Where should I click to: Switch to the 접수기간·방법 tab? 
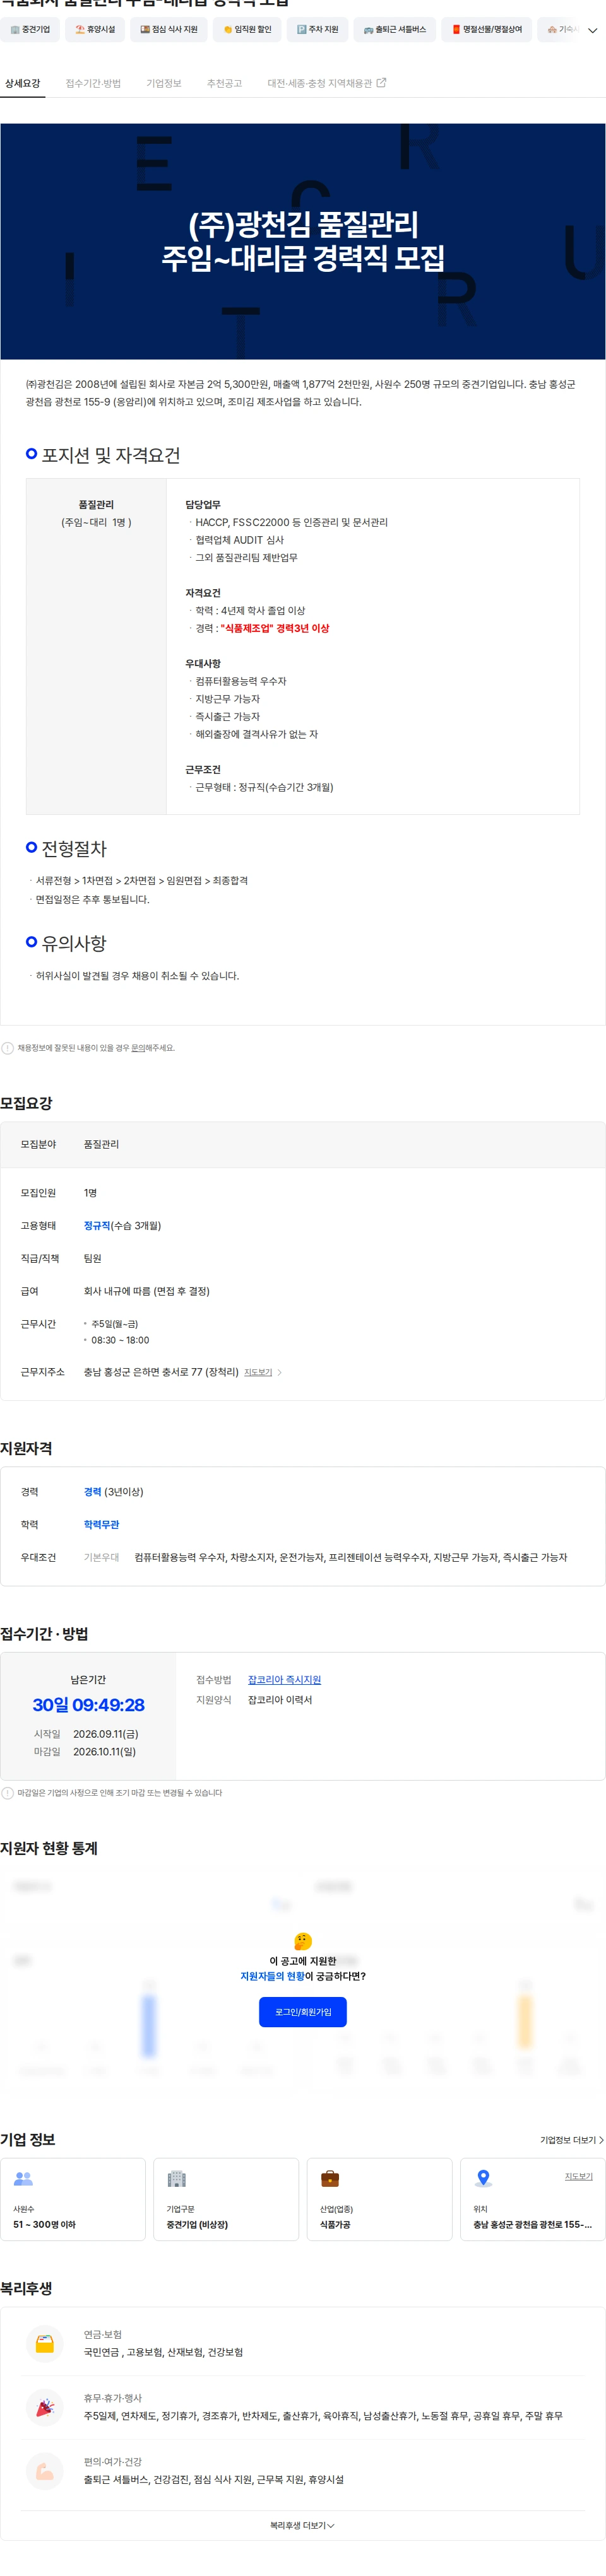[x=93, y=84]
